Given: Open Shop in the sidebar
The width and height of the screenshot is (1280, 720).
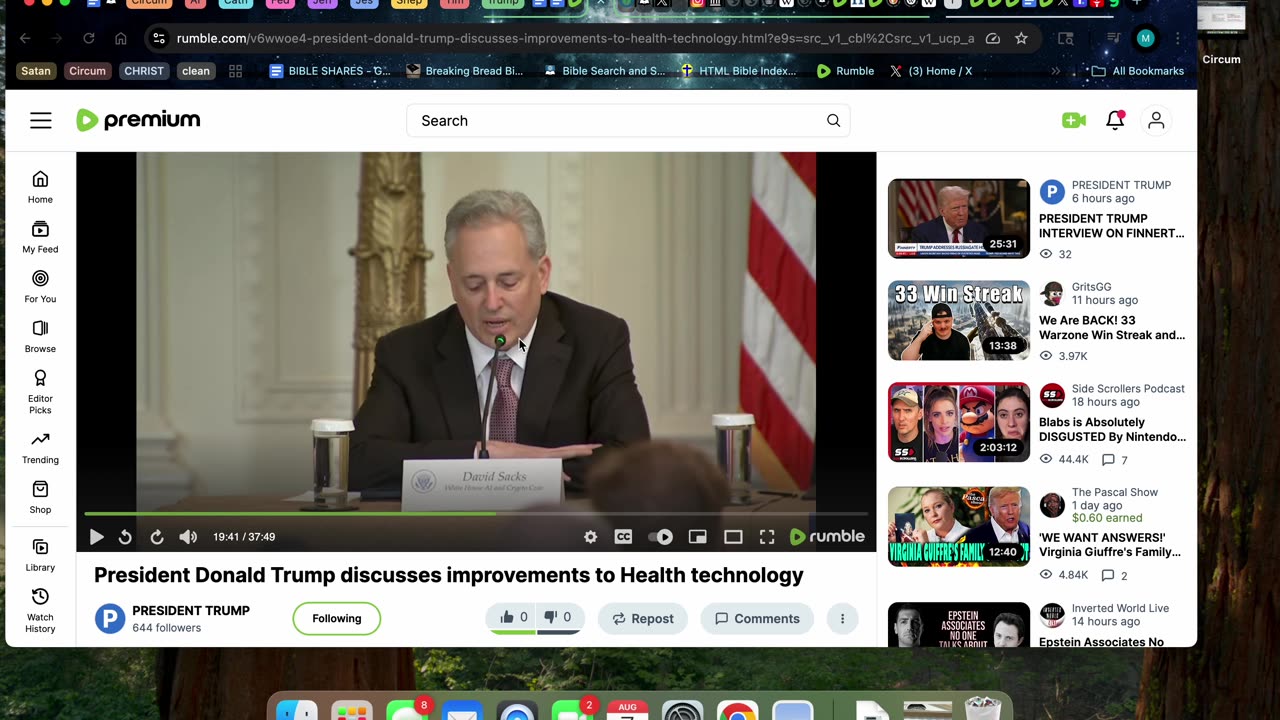Looking at the screenshot, I should pos(40,497).
